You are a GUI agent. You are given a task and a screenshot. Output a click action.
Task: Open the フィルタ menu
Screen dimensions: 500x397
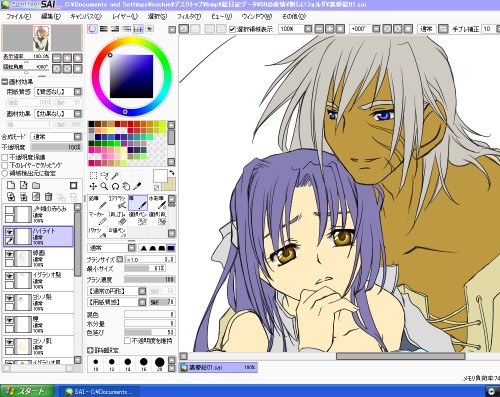(189, 16)
